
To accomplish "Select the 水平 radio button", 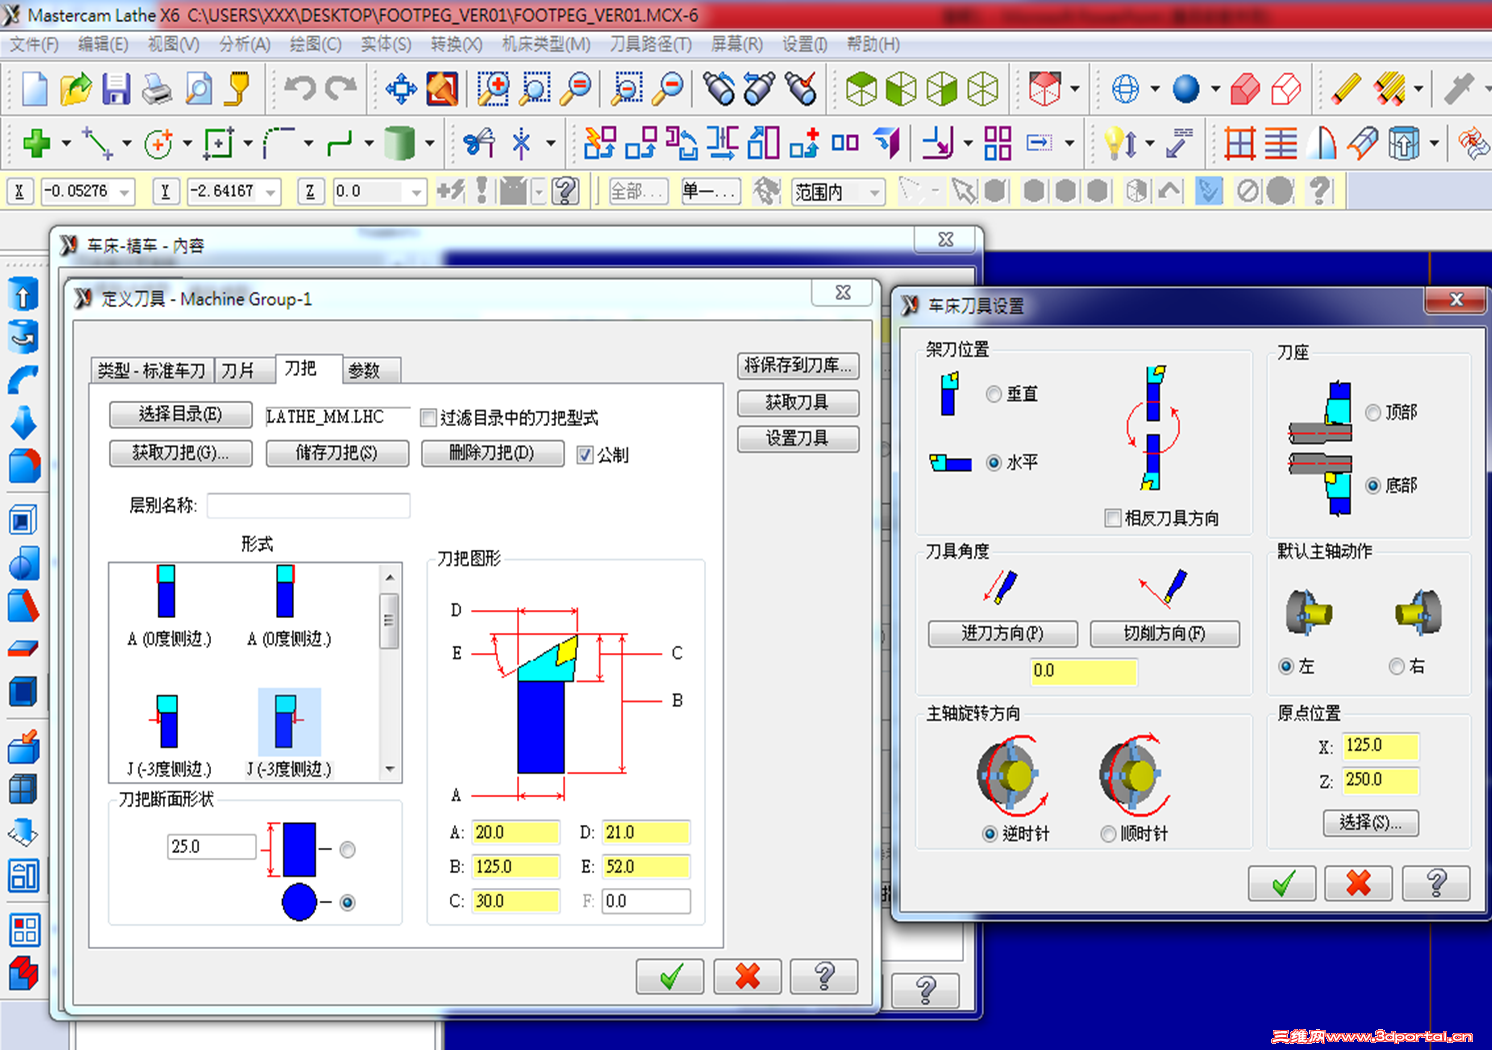I will [993, 462].
